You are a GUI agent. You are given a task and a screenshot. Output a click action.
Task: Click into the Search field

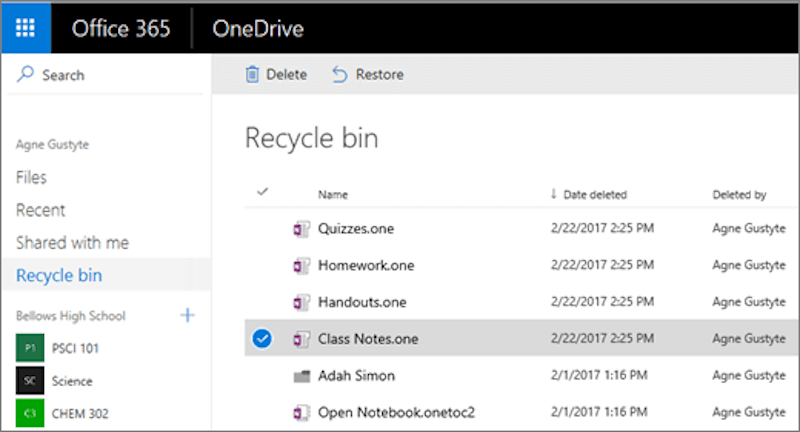click(105, 75)
